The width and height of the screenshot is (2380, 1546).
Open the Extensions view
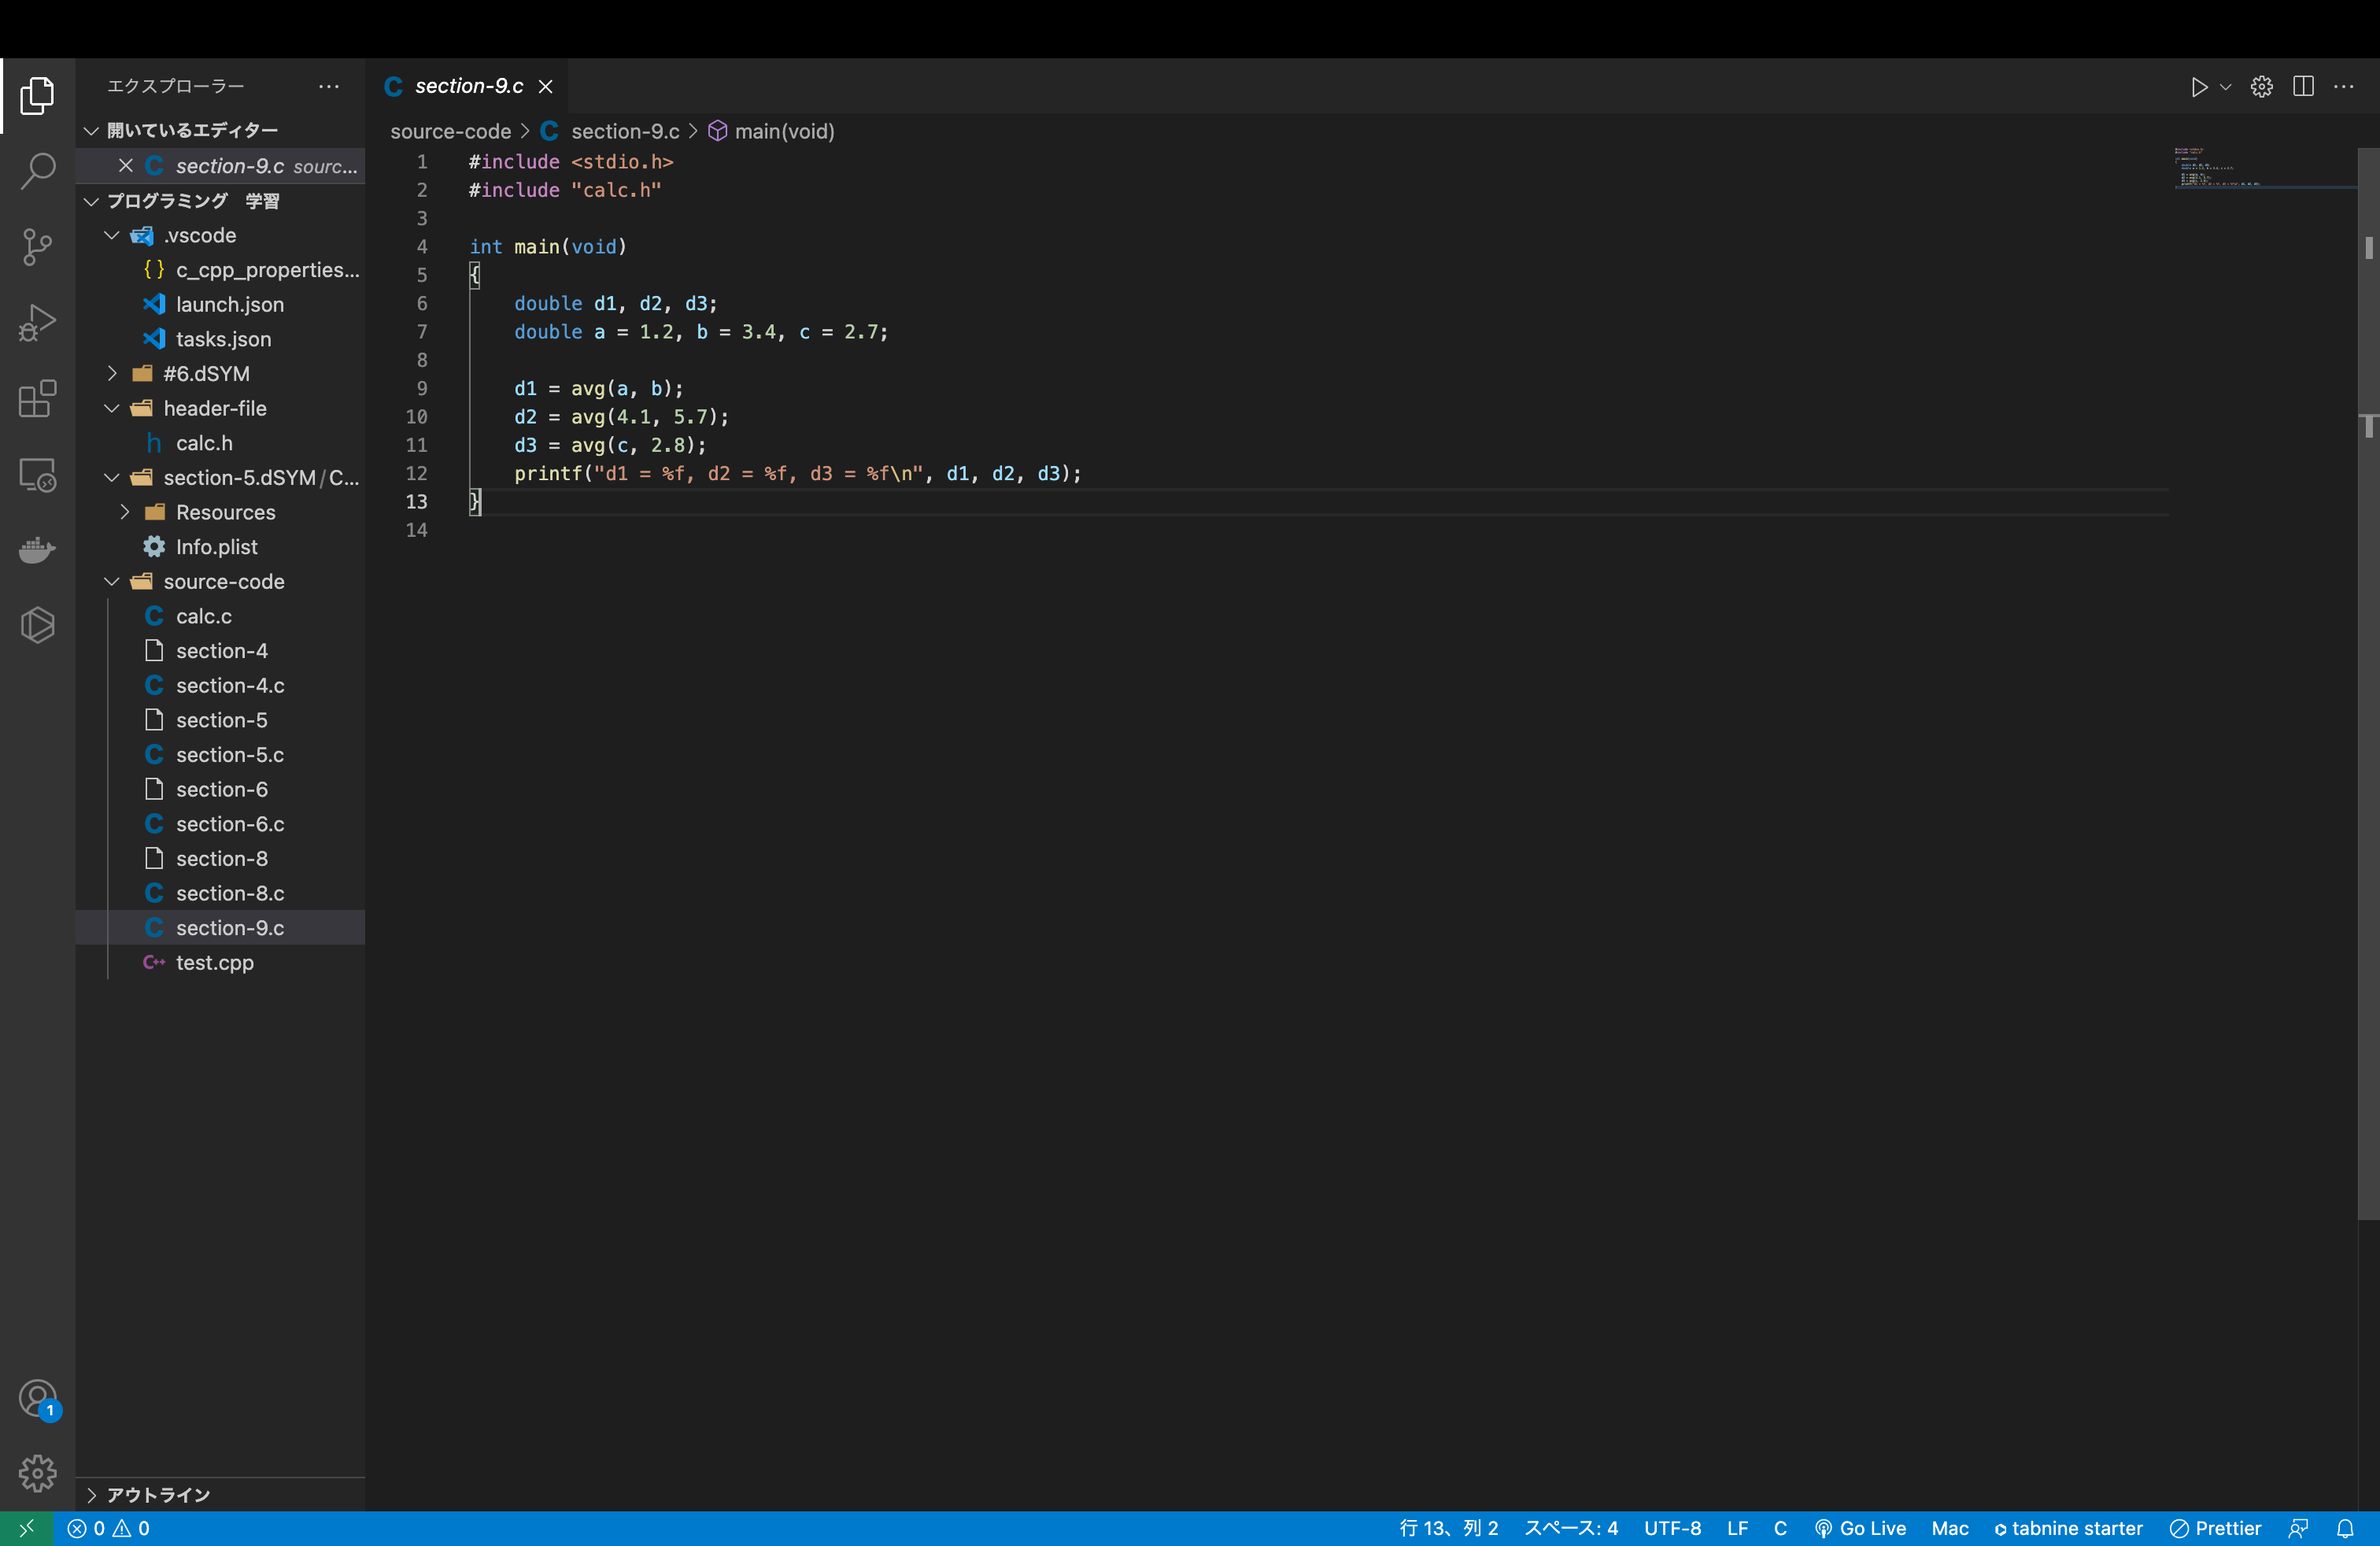click(37, 398)
